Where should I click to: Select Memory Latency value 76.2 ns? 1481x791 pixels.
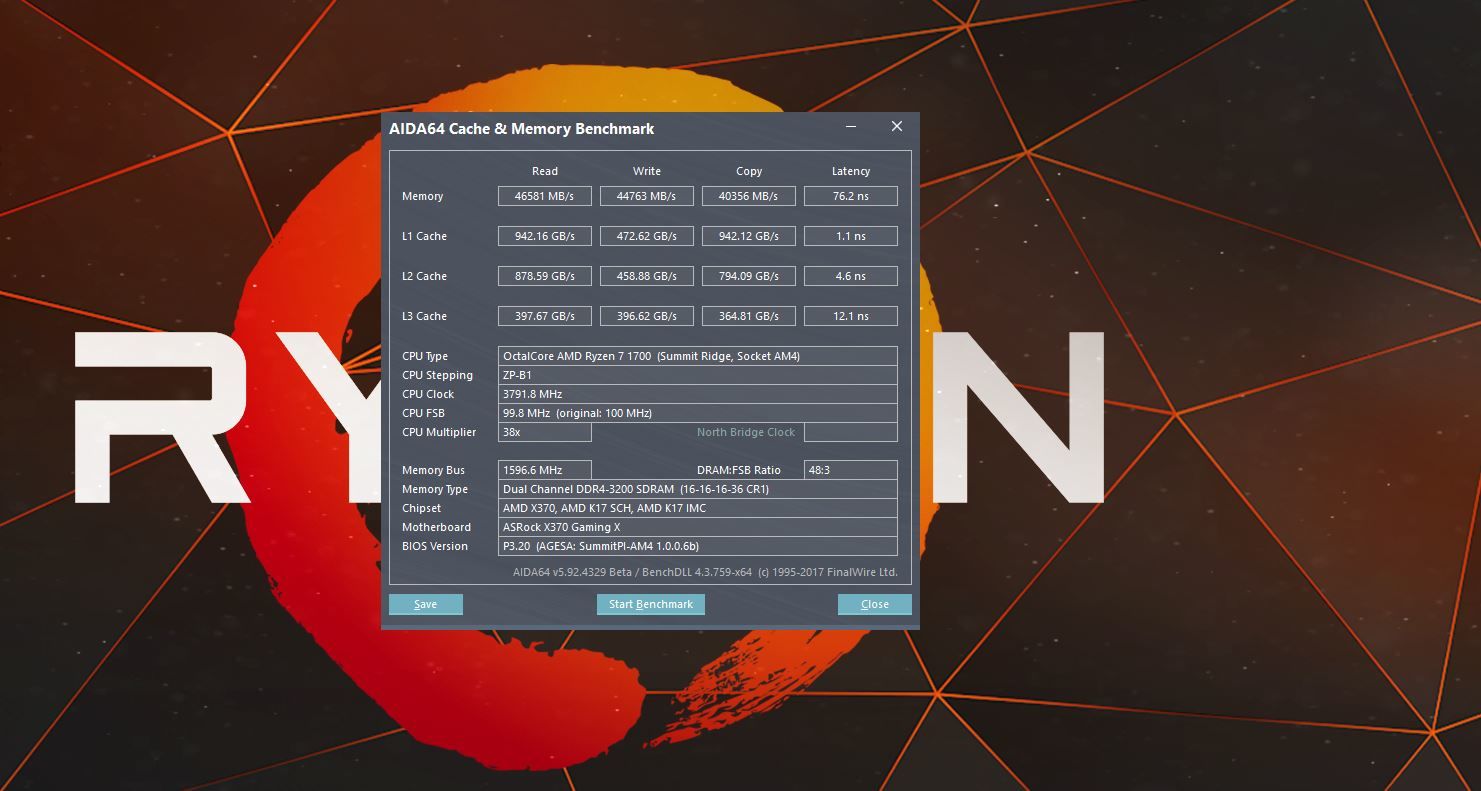pos(851,196)
